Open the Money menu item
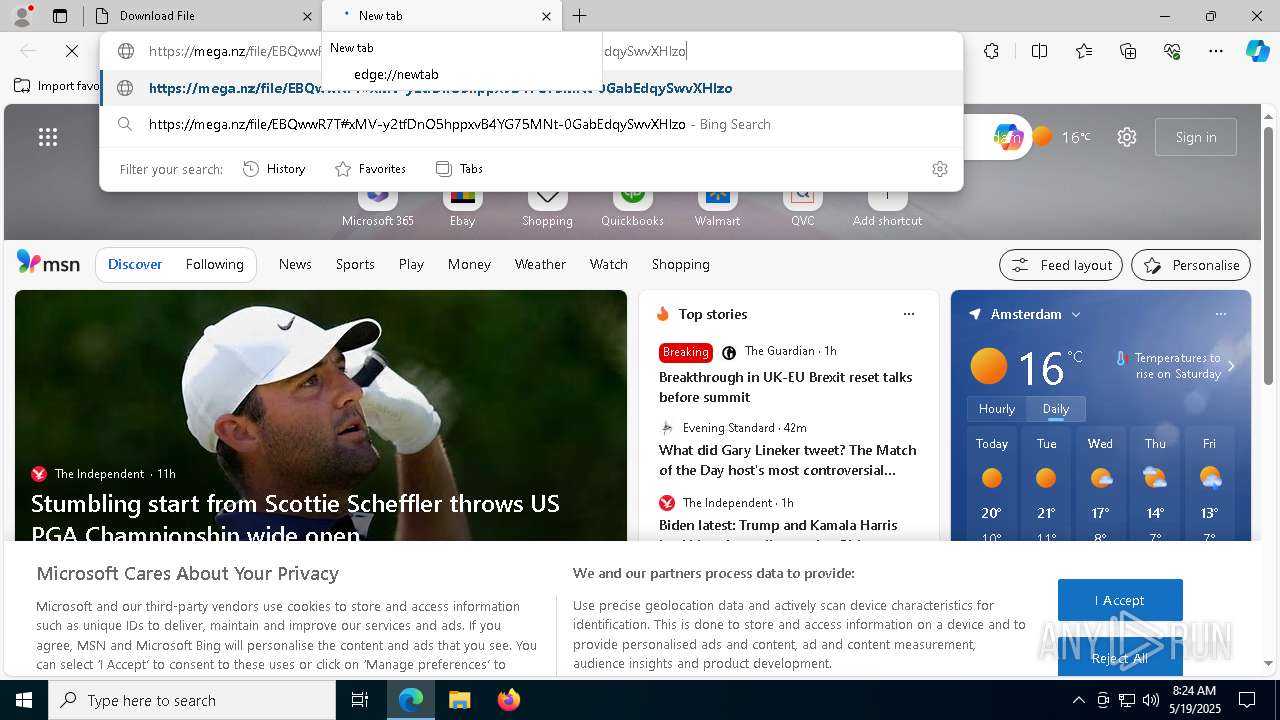This screenshot has width=1280, height=720. point(469,264)
